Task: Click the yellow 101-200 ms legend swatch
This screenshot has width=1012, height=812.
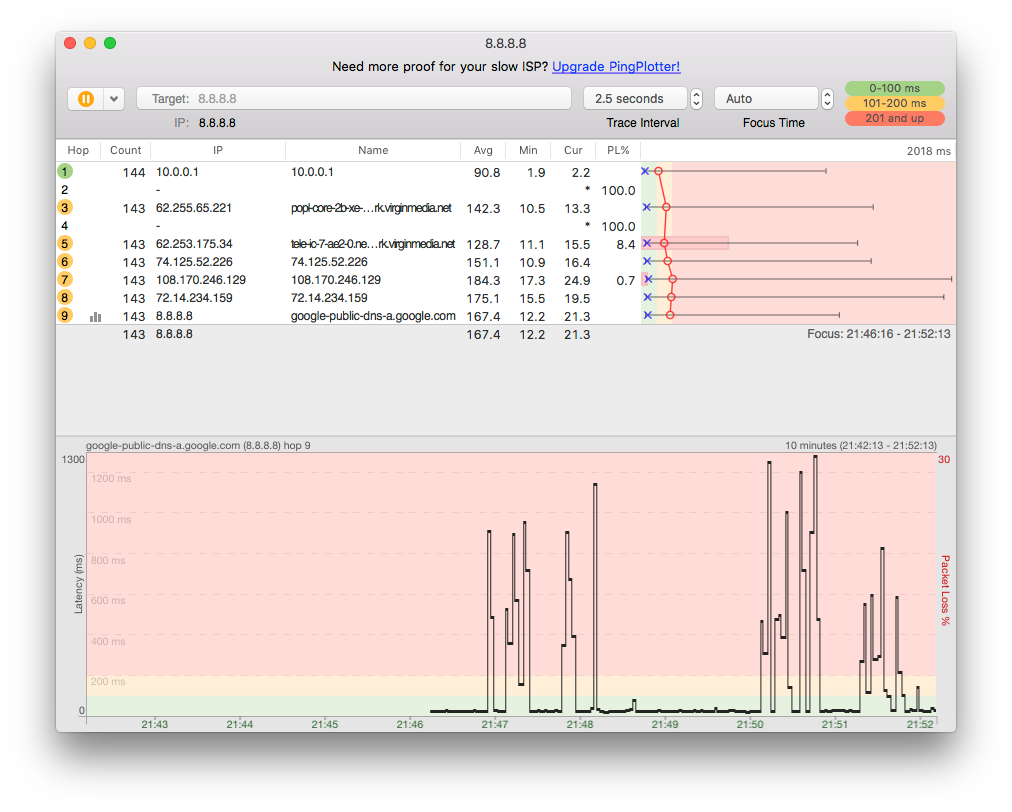Action: 895,103
